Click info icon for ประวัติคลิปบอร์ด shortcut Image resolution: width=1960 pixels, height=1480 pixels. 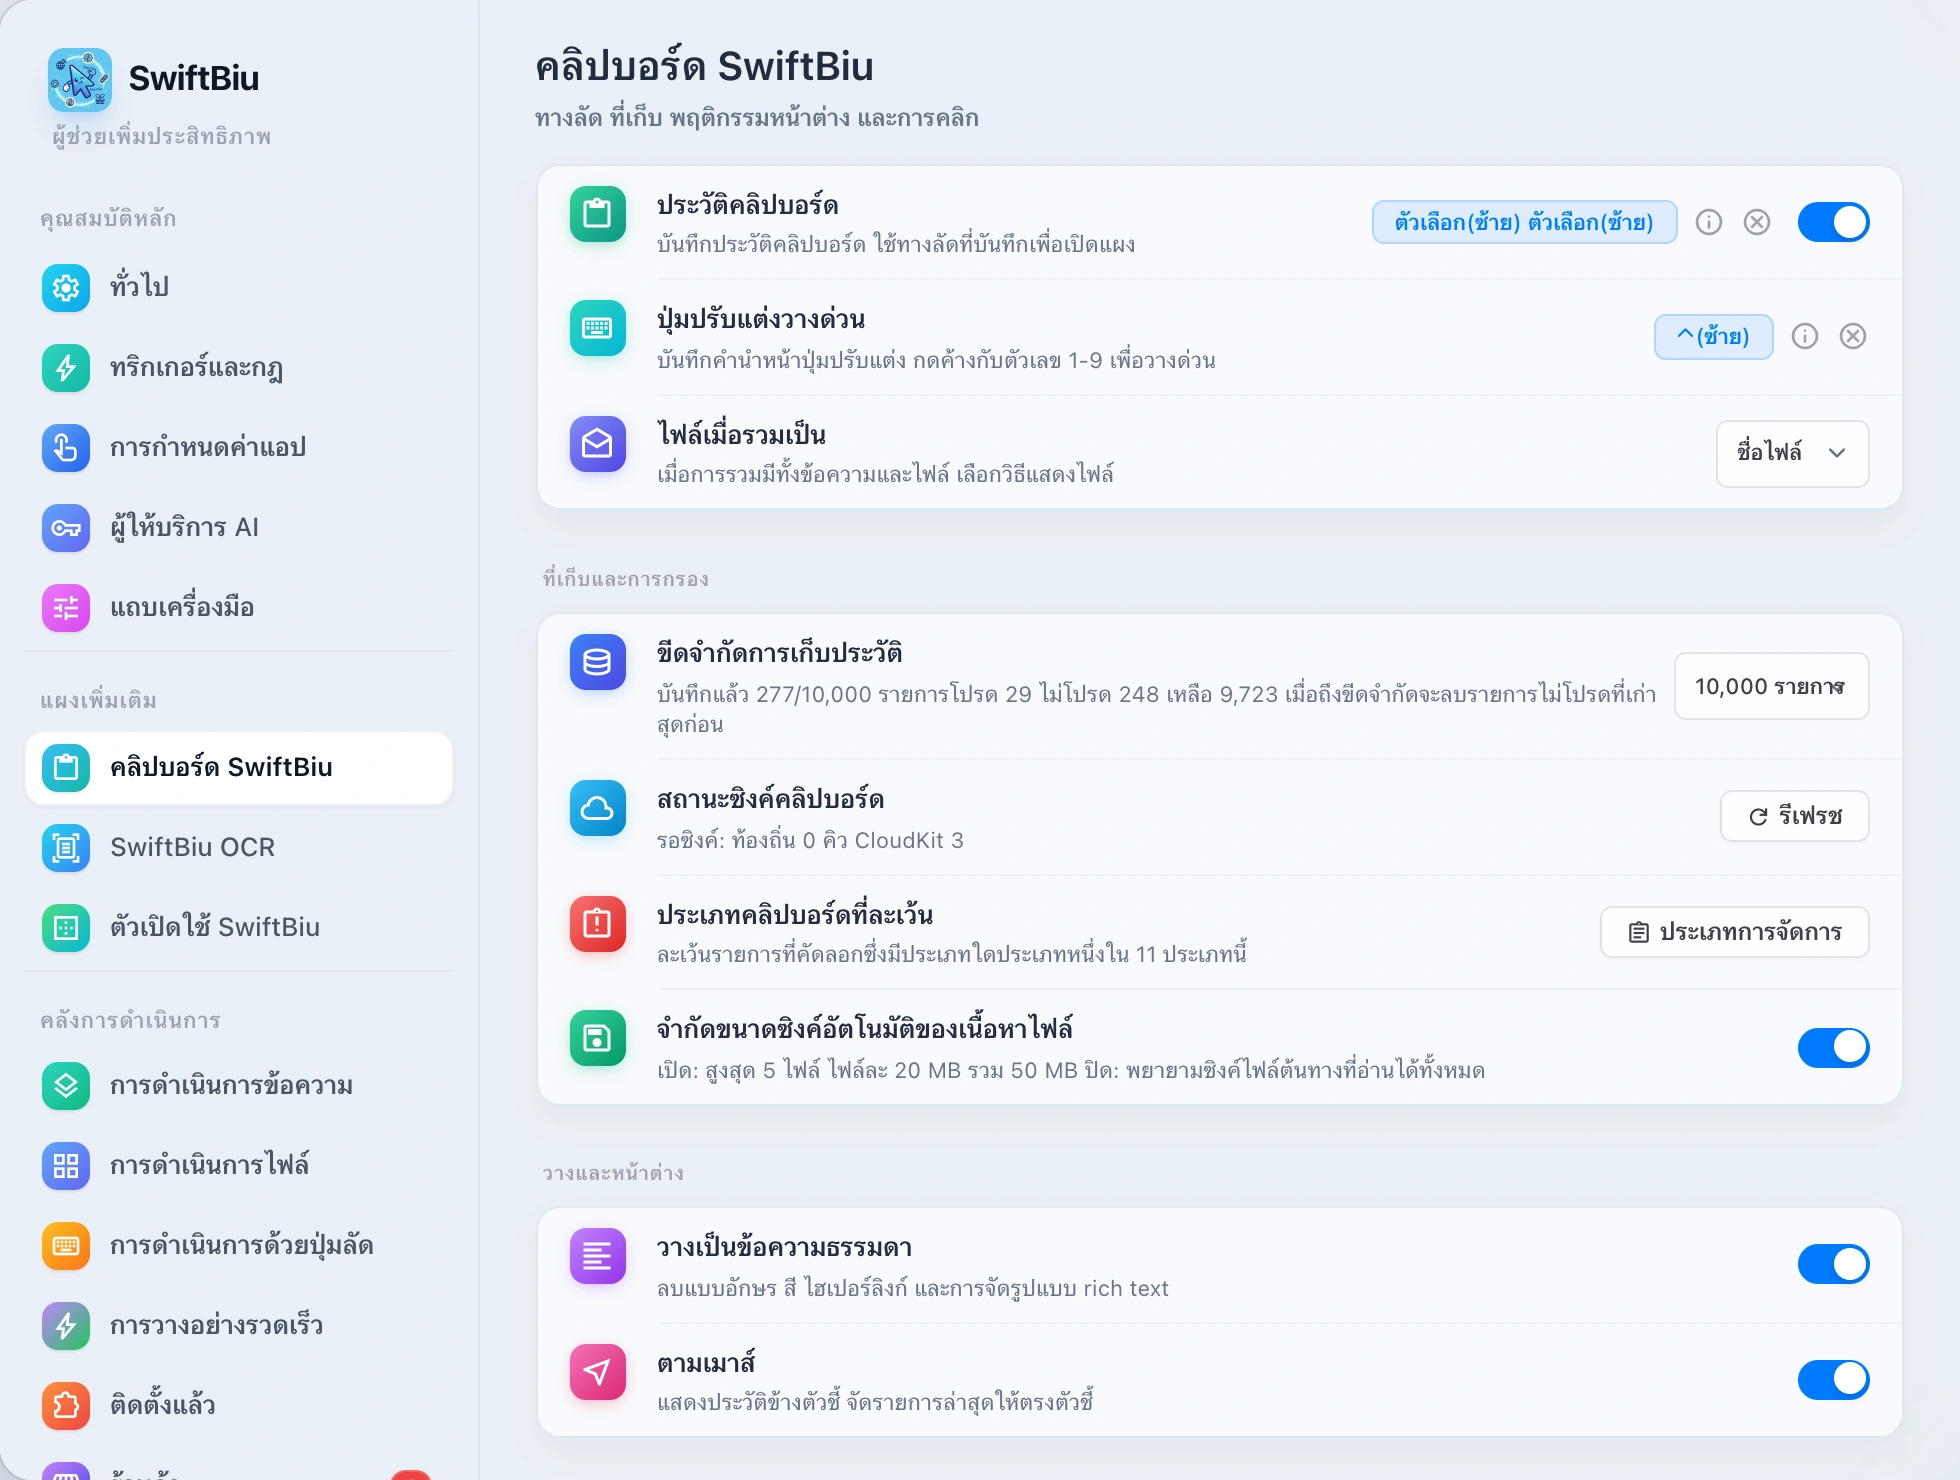pos(1709,222)
